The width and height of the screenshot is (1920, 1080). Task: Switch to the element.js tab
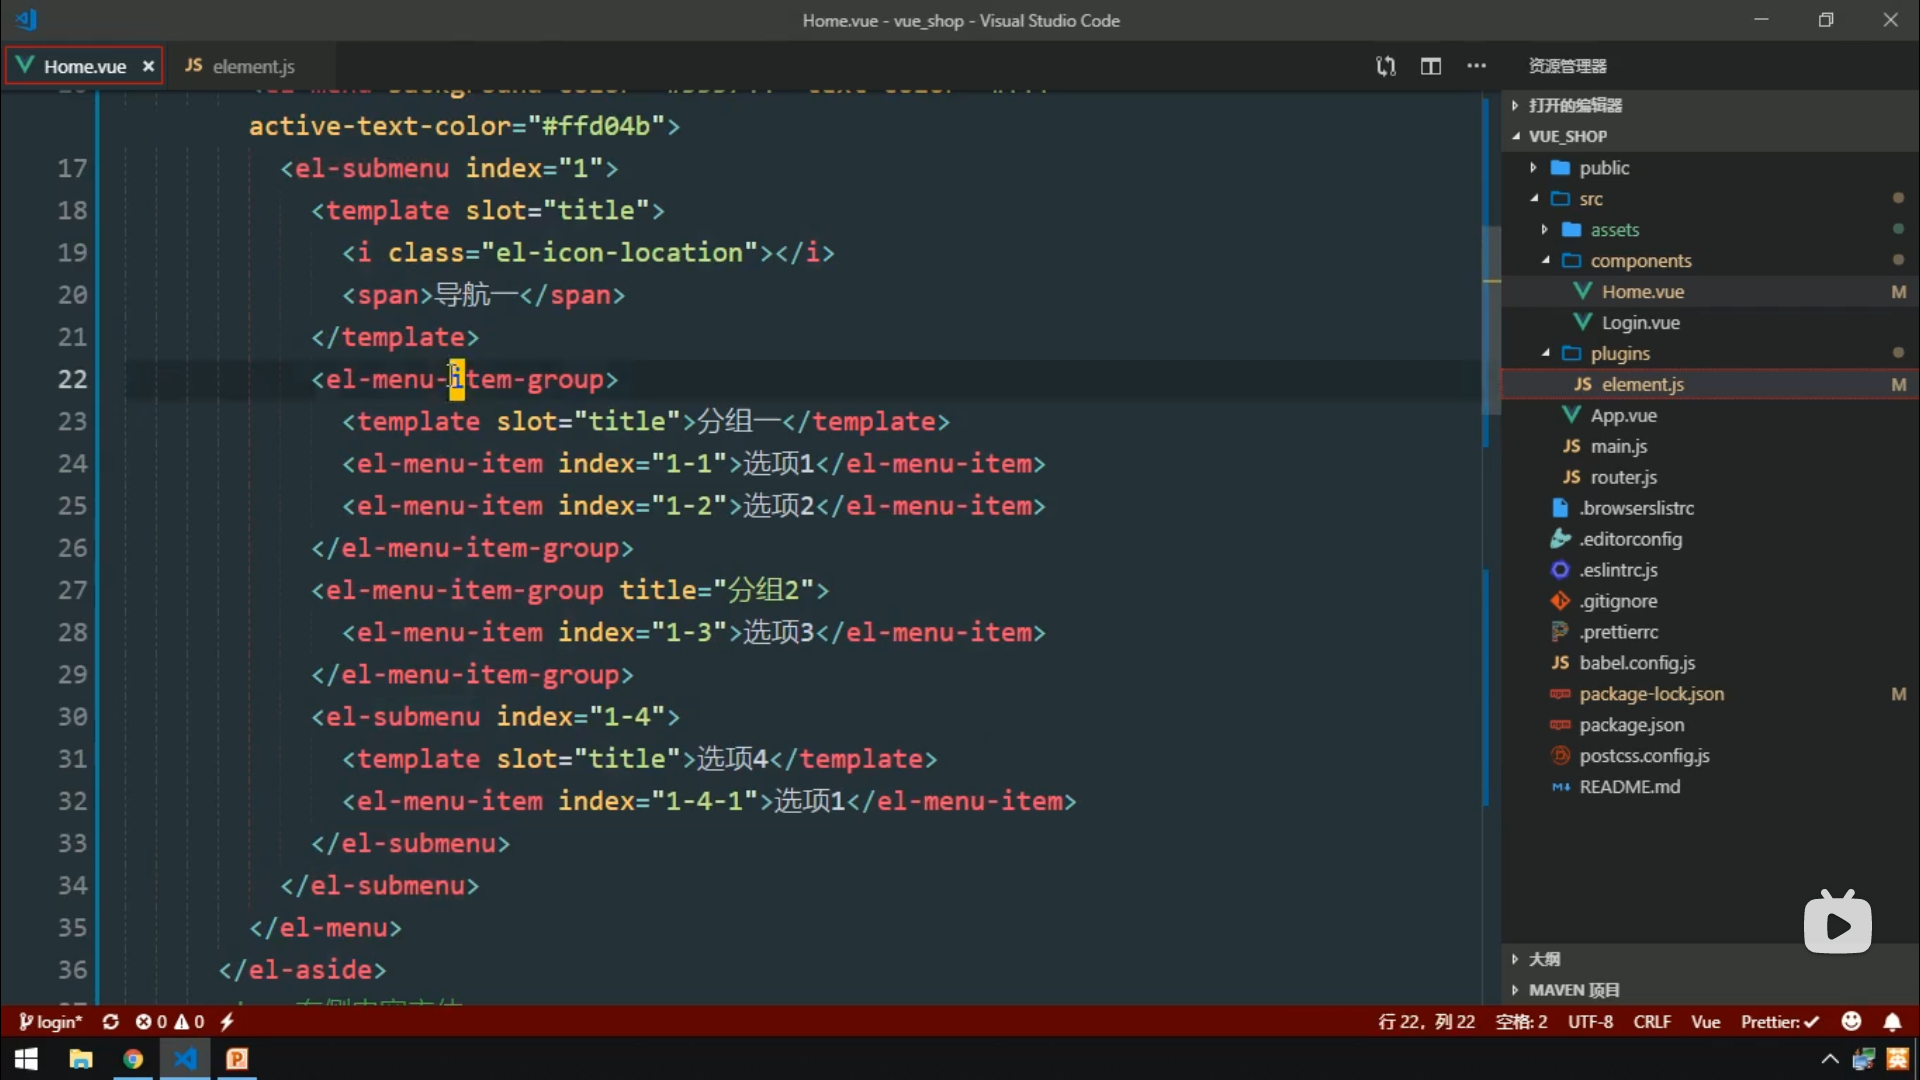click(239, 66)
